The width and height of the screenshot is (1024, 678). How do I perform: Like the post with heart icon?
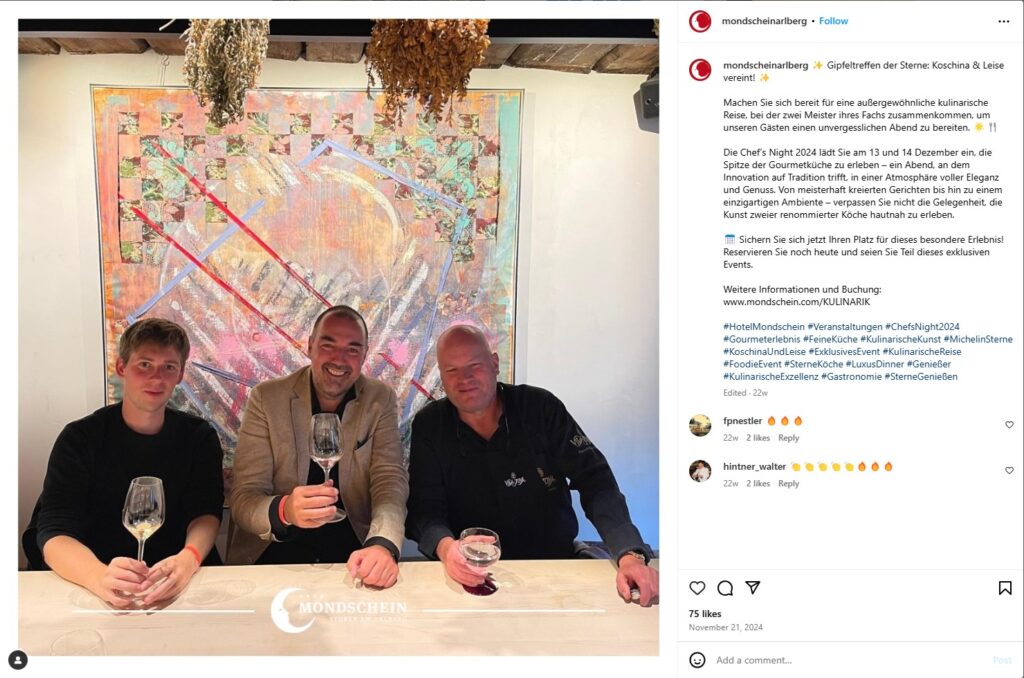pyautogui.click(x=697, y=588)
